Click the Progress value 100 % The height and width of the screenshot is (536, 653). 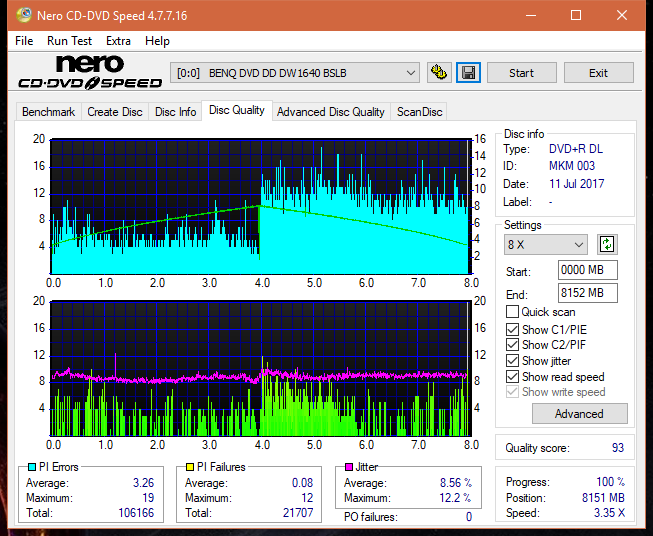611,482
